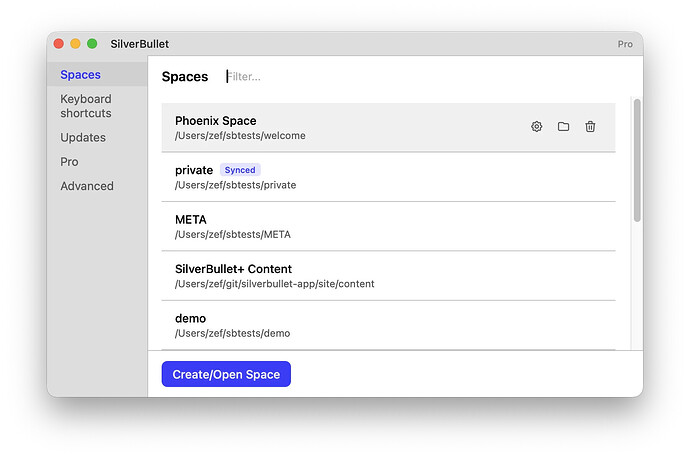Open settings gear for Phoenix Space
690x458 pixels.
point(536,127)
